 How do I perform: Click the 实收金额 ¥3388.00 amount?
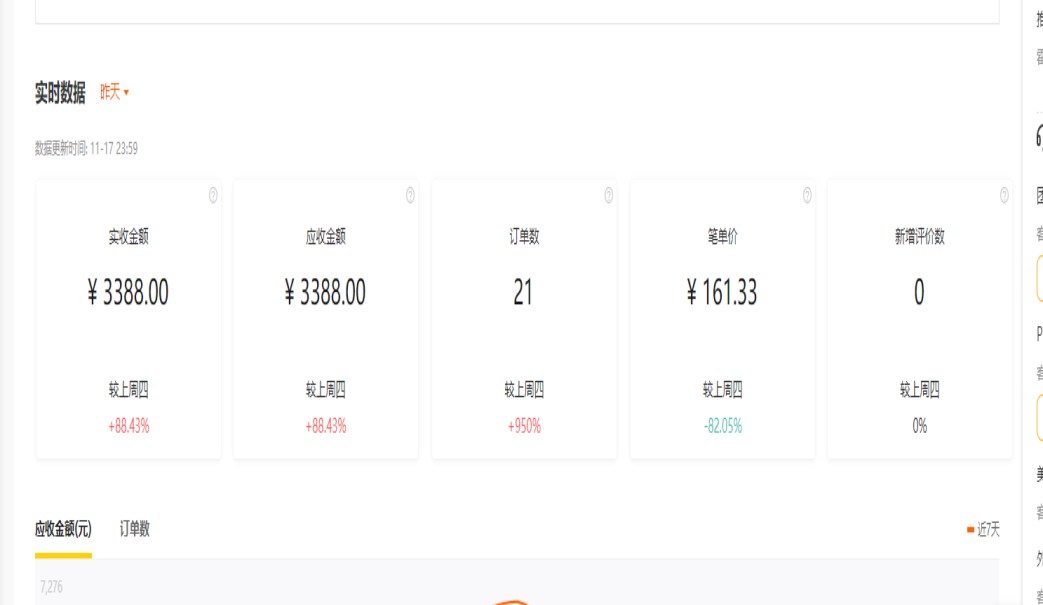(x=128, y=293)
